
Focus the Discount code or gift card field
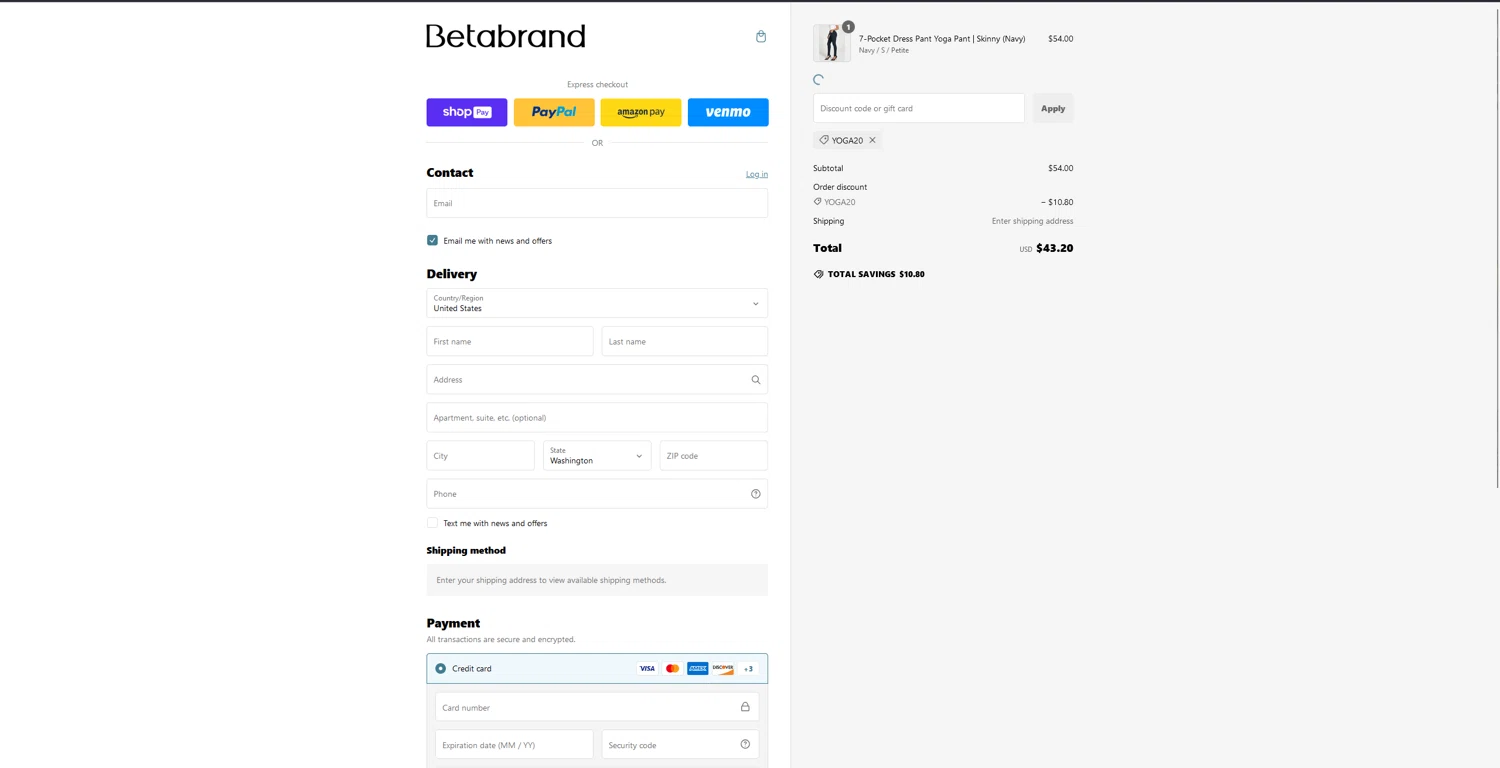[919, 108]
